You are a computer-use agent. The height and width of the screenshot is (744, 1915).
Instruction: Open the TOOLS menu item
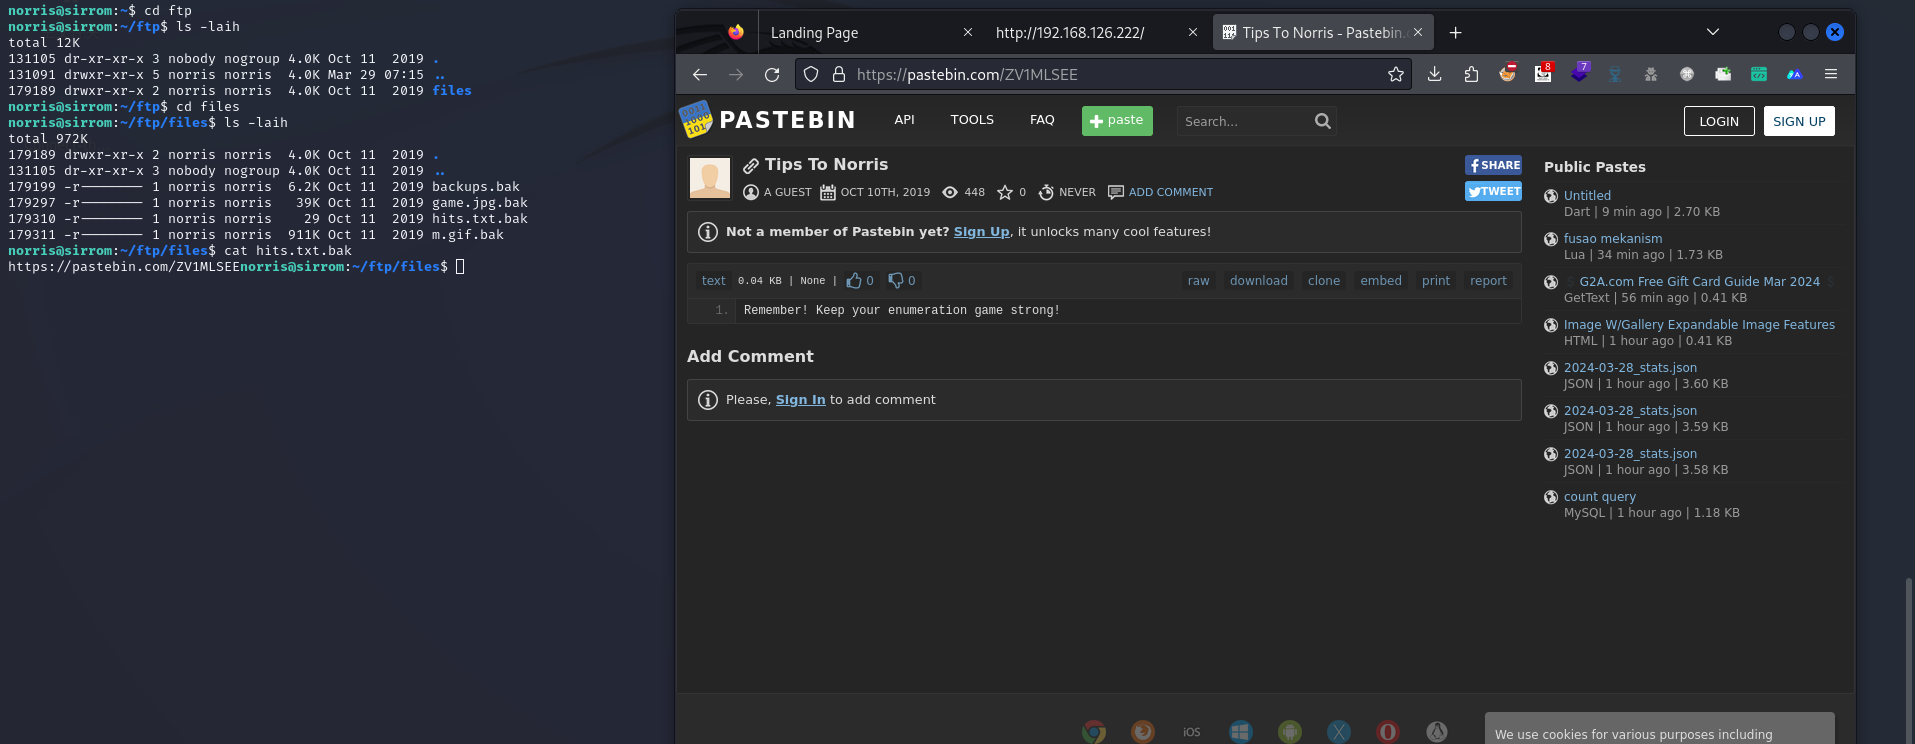pyautogui.click(x=972, y=120)
